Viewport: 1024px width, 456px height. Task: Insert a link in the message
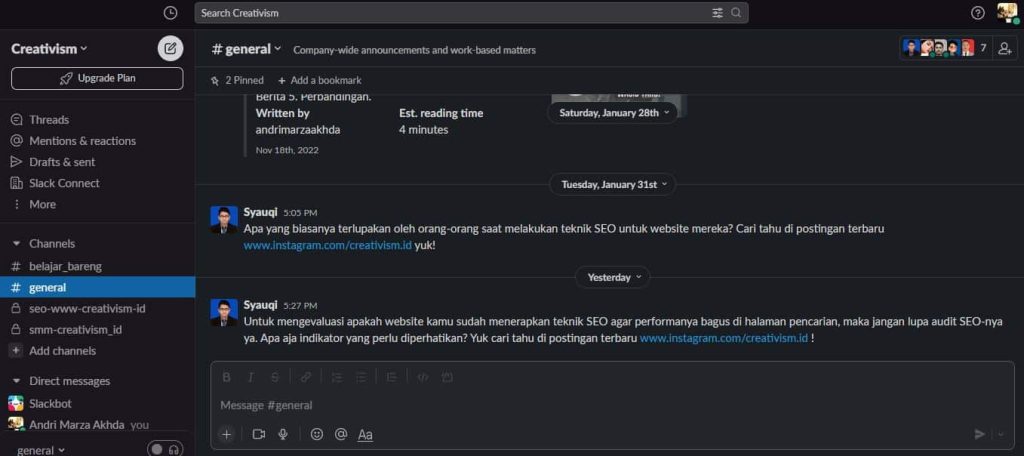tap(306, 377)
